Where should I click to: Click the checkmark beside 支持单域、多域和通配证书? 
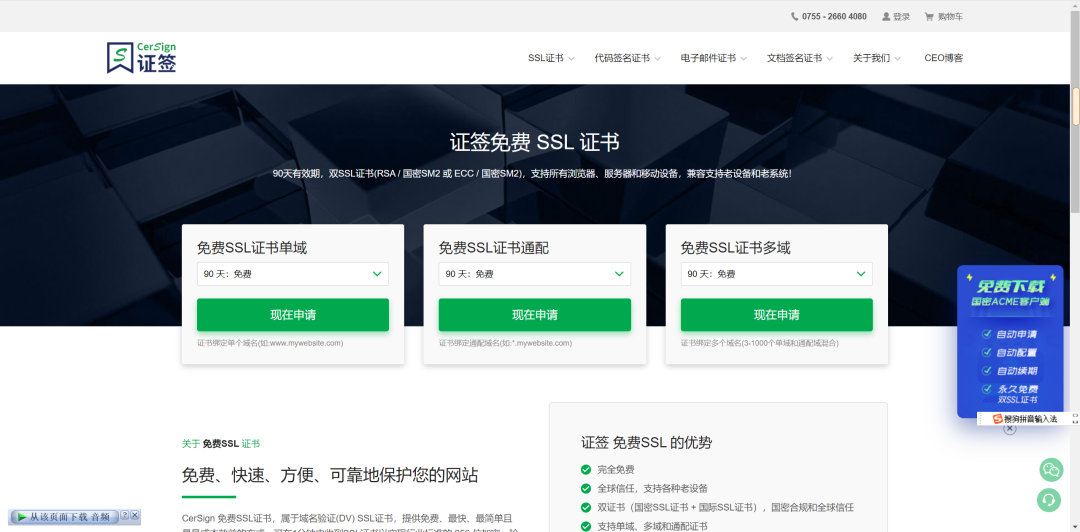click(x=586, y=526)
